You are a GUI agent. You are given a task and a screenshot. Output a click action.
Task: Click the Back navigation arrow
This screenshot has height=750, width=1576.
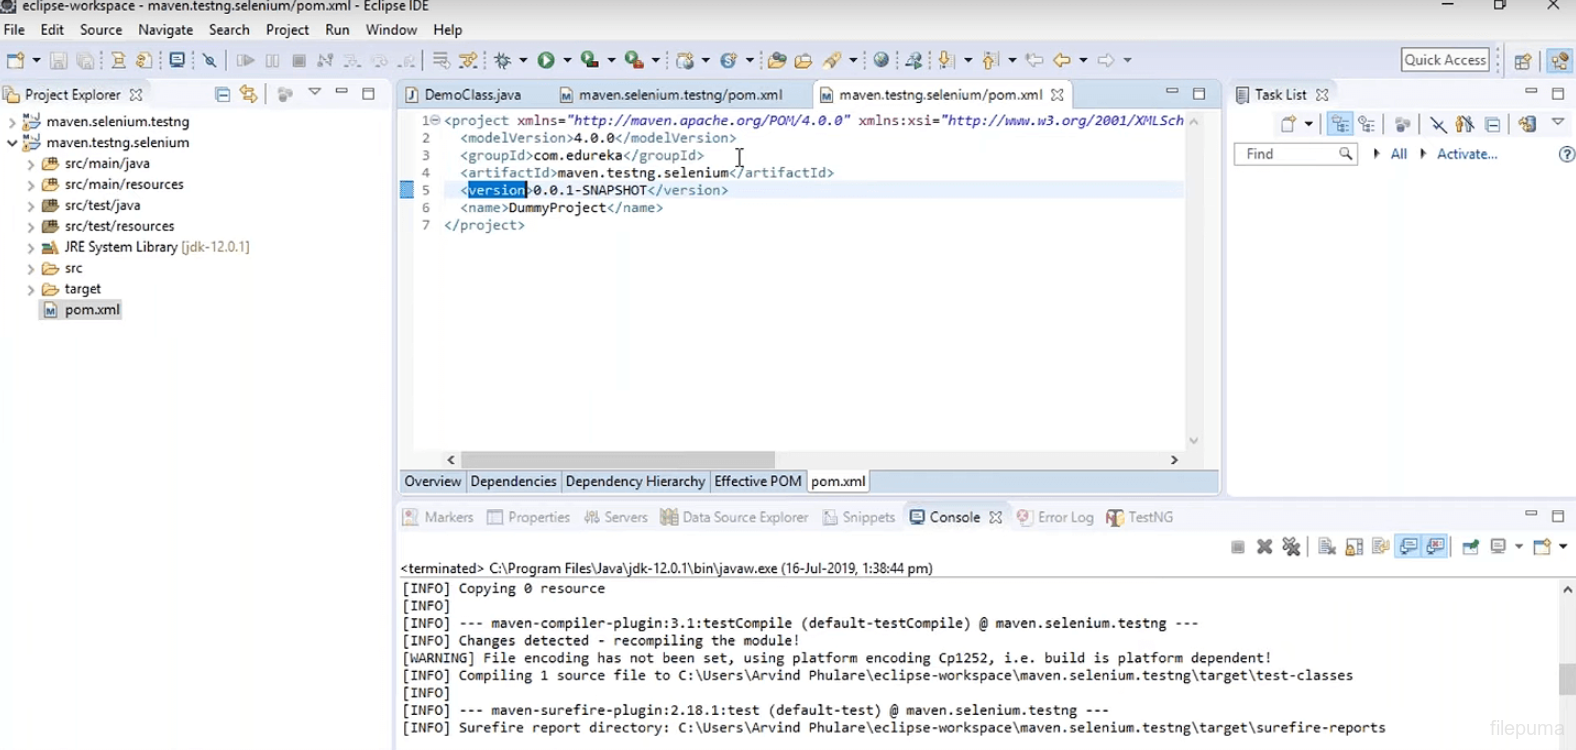pyautogui.click(x=1061, y=60)
